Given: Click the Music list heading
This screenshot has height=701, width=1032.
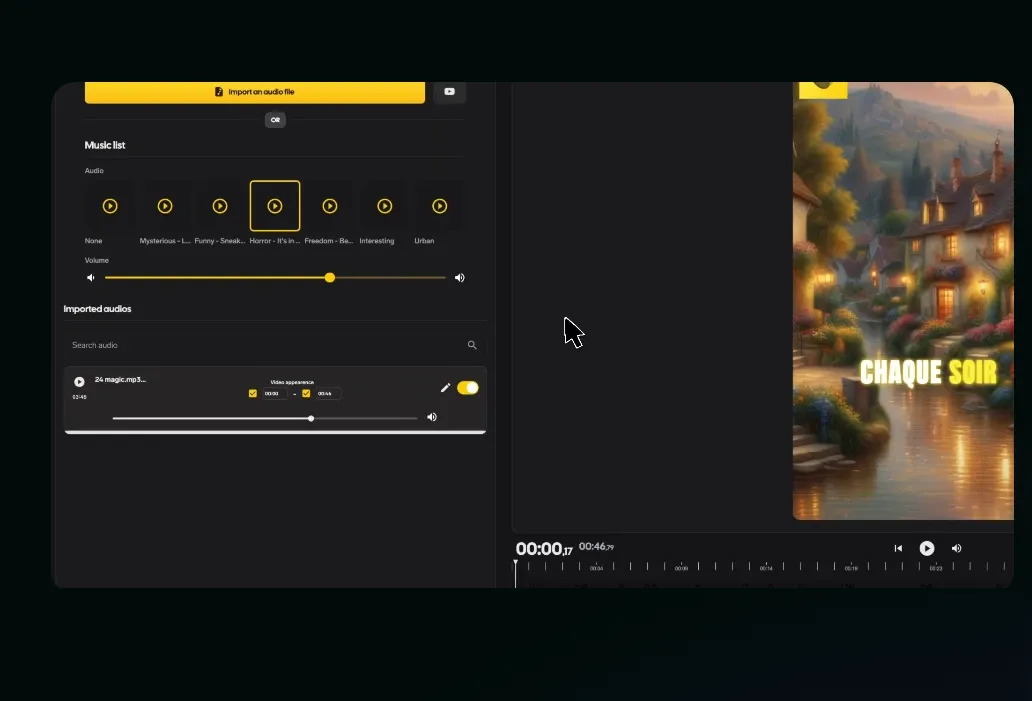Looking at the screenshot, I should [x=105, y=145].
